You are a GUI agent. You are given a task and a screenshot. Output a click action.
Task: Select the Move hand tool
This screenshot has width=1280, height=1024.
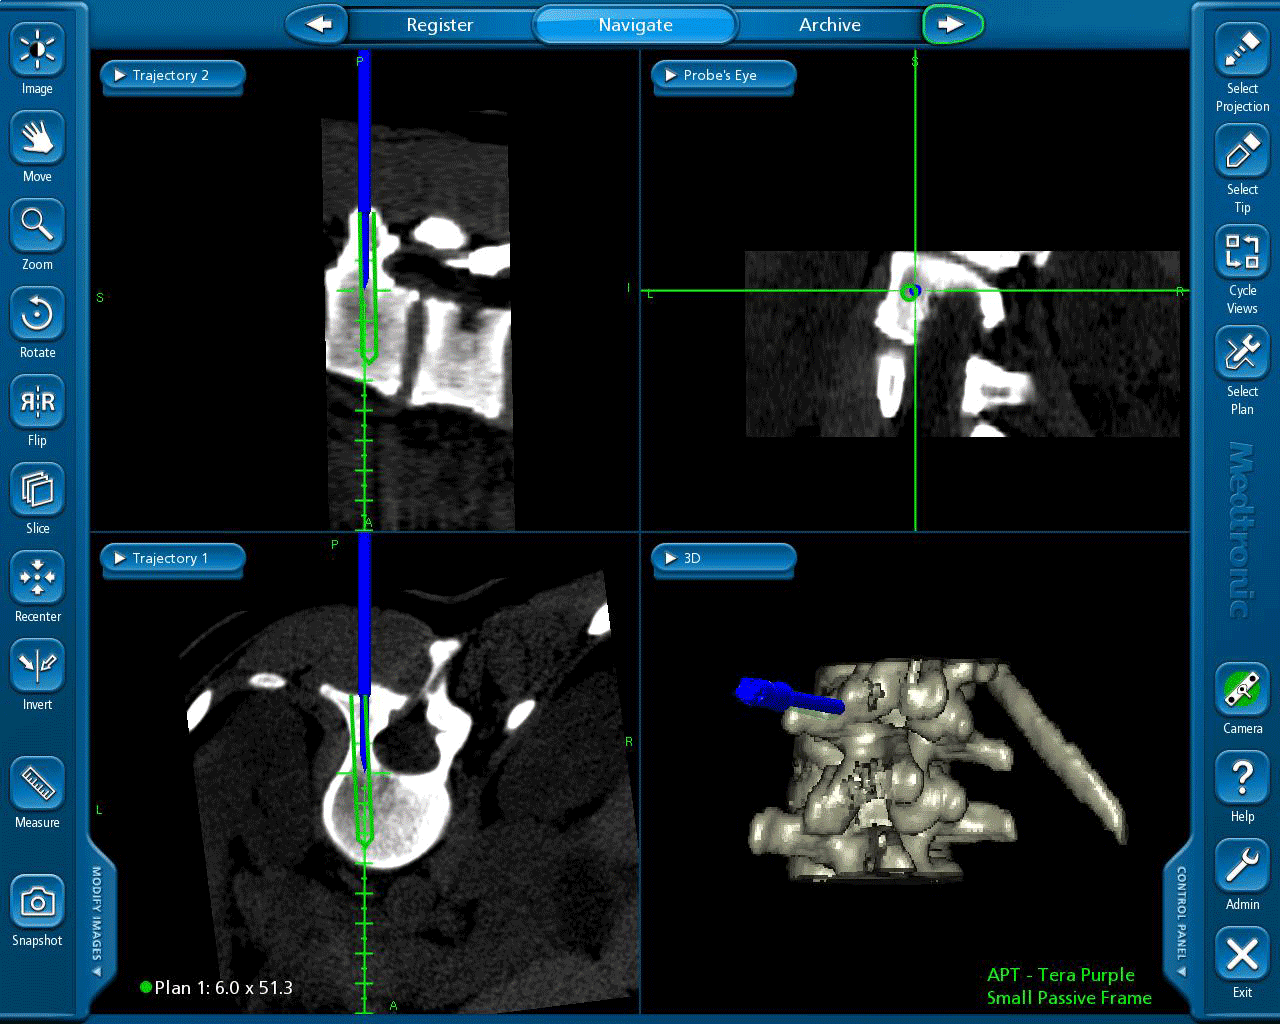coord(37,138)
